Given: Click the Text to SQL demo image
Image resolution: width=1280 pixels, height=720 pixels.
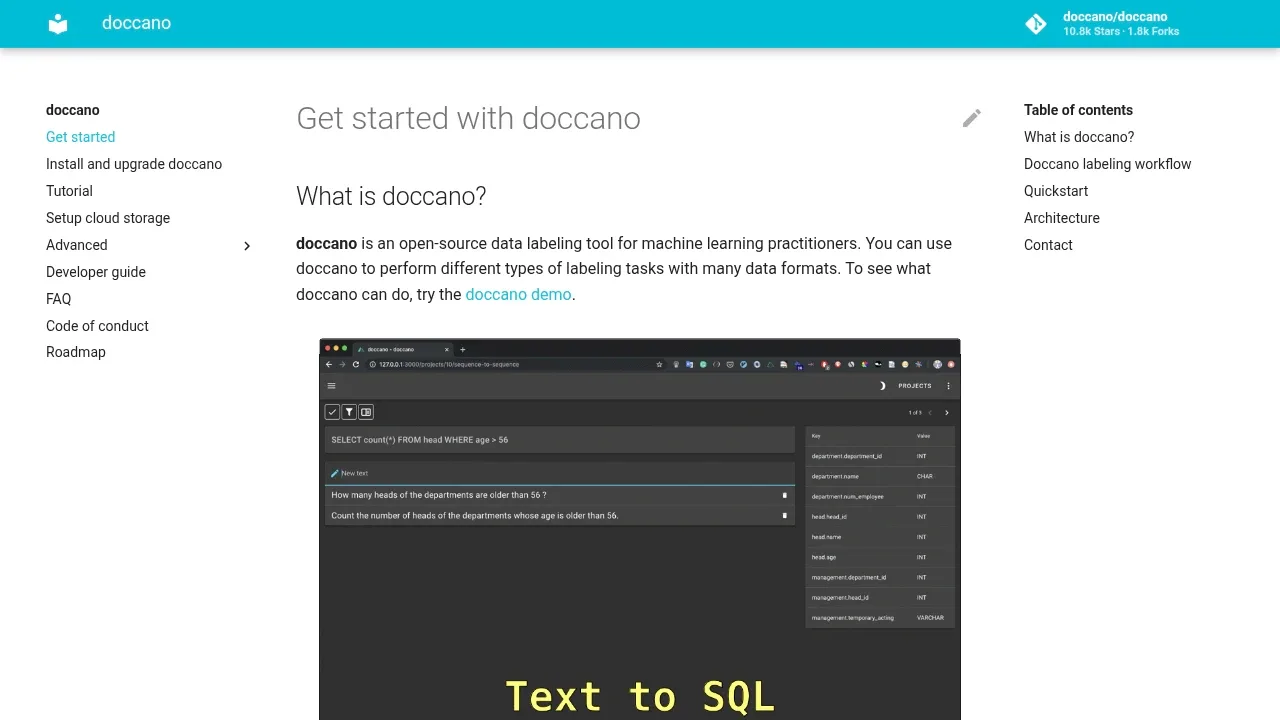Looking at the screenshot, I should click(640, 529).
